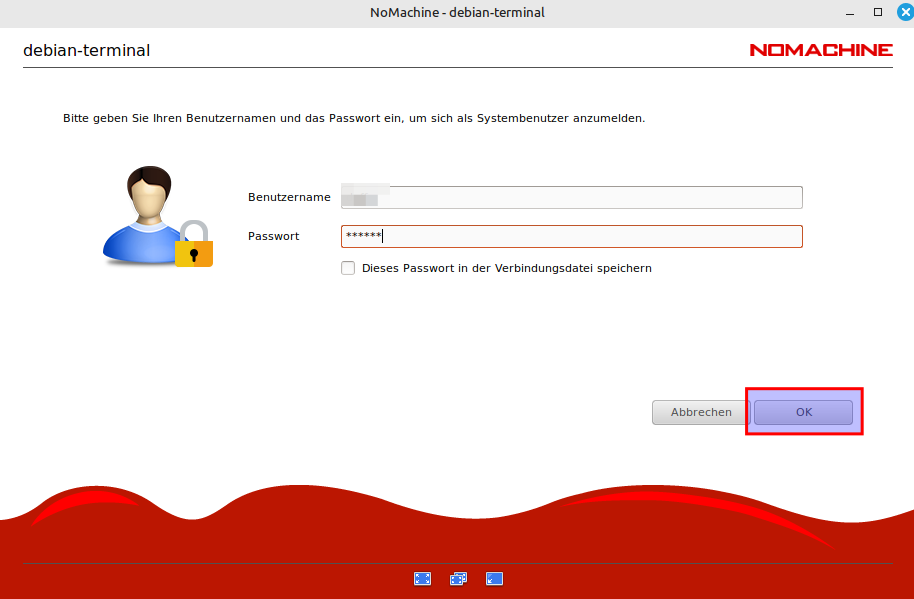Cancel login with the Abbrechen button

click(x=700, y=412)
